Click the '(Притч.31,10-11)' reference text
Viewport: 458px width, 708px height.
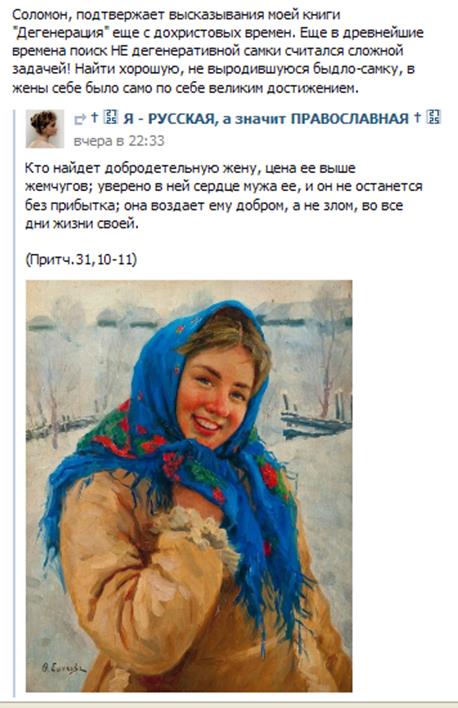coord(81,260)
